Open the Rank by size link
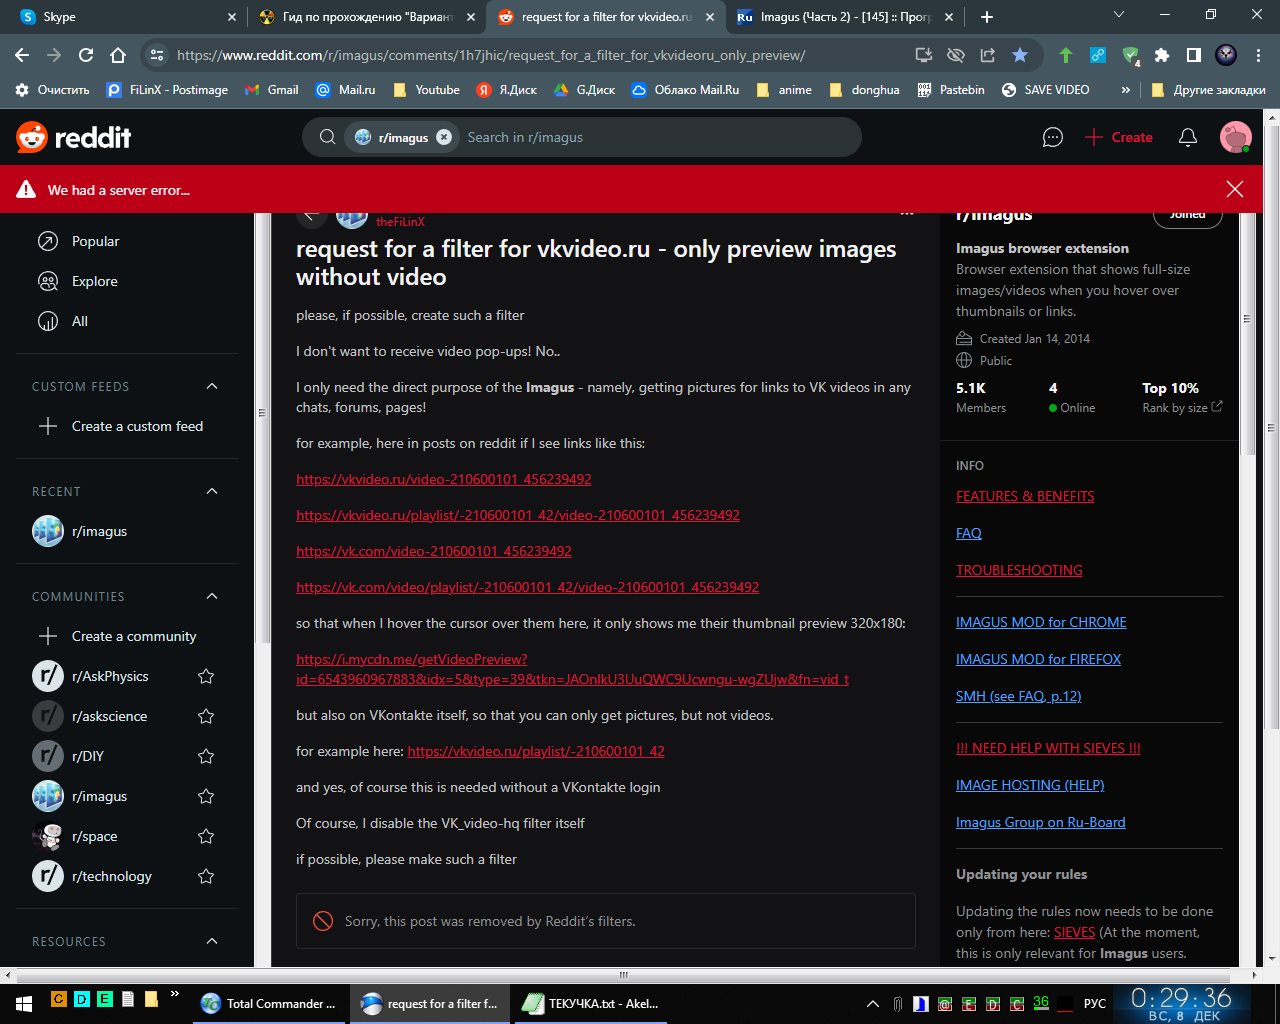Viewport: 1280px width, 1024px height. pos(1182,407)
